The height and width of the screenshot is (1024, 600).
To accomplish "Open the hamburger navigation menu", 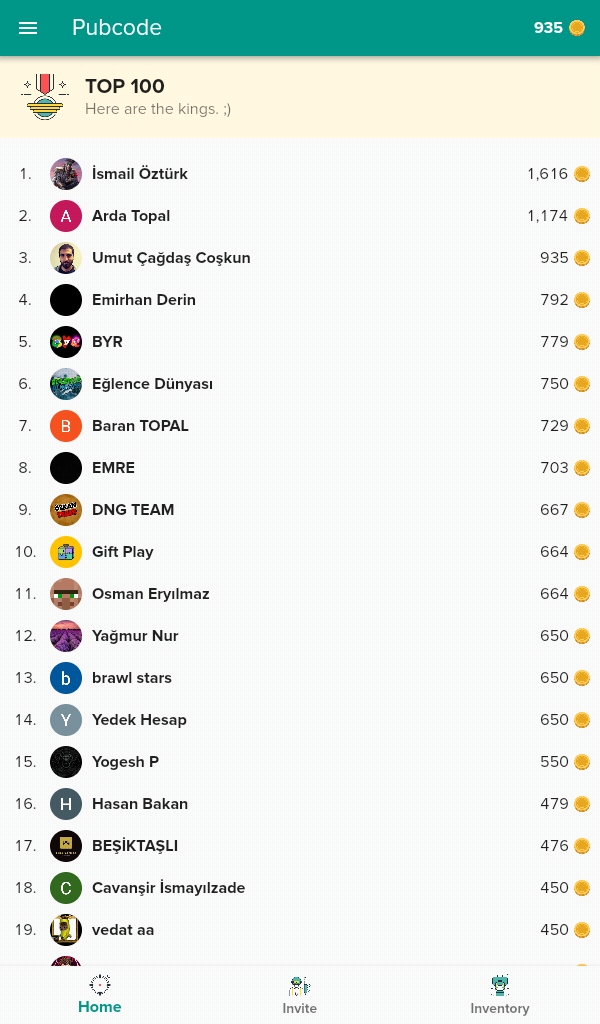I will click(x=28, y=28).
